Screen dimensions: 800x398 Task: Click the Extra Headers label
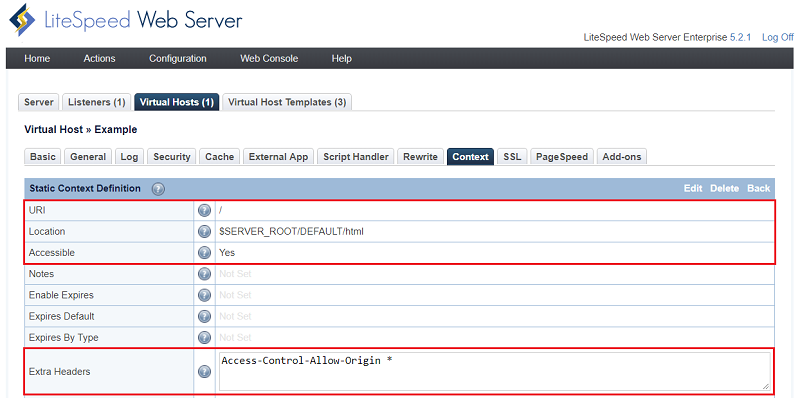60,371
